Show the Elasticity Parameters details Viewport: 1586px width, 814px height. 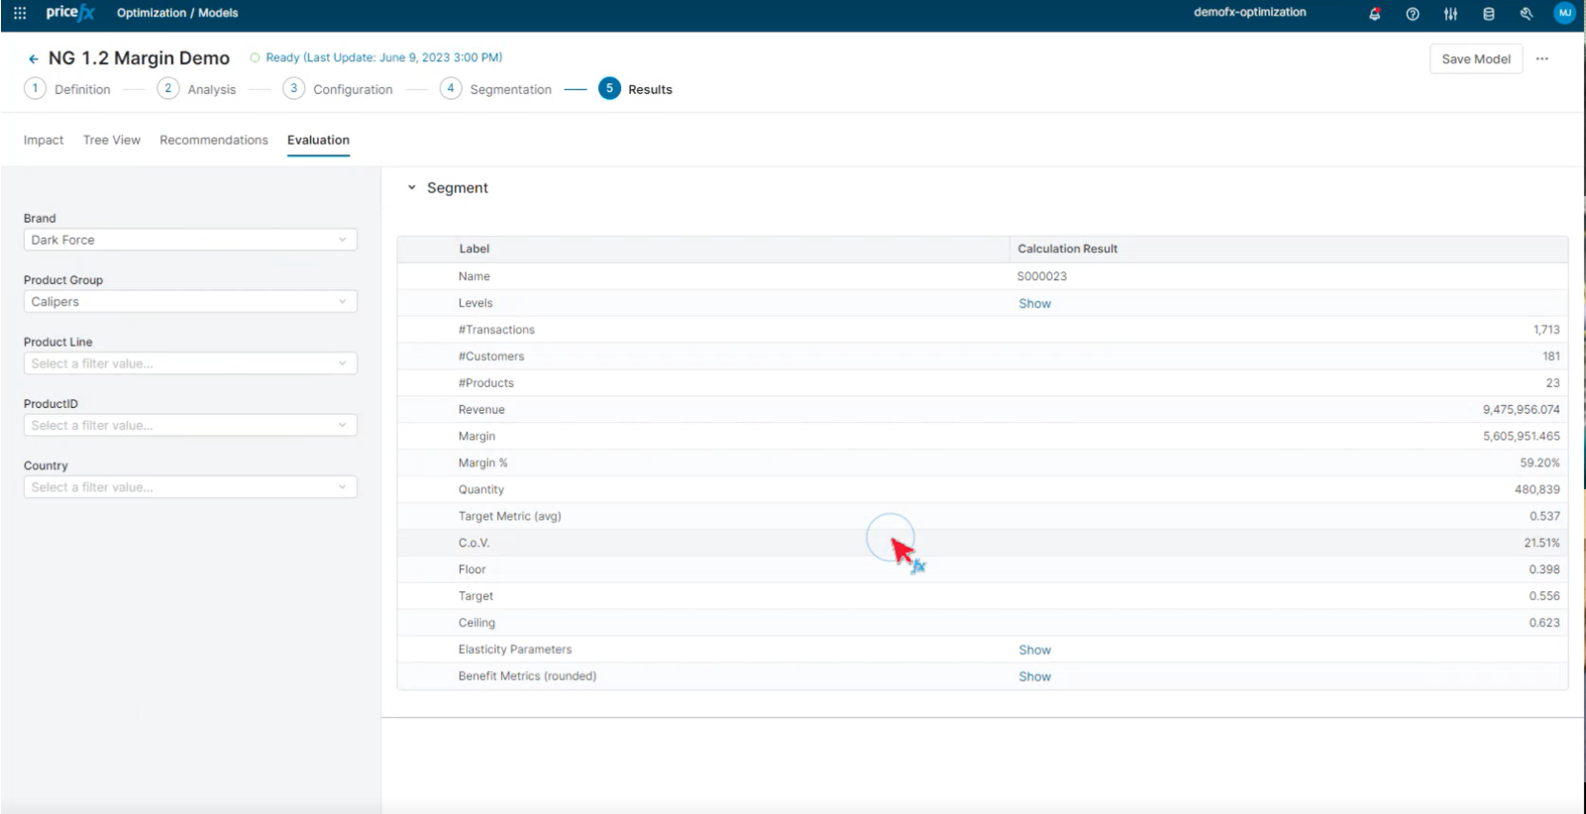pyautogui.click(x=1034, y=650)
